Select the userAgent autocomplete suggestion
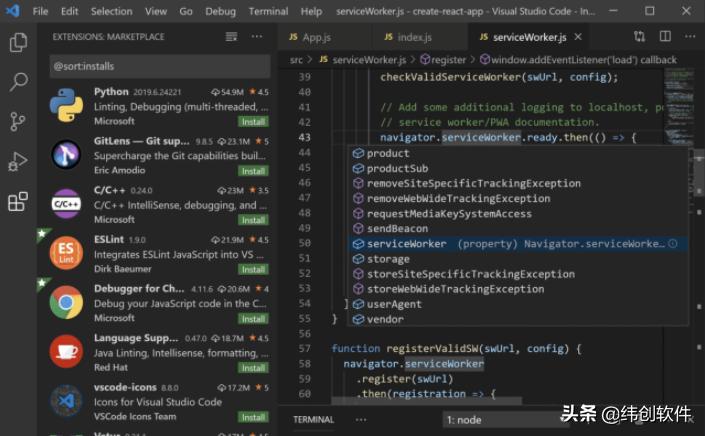Screen dimensions: 705x436 click(x=393, y=304)
